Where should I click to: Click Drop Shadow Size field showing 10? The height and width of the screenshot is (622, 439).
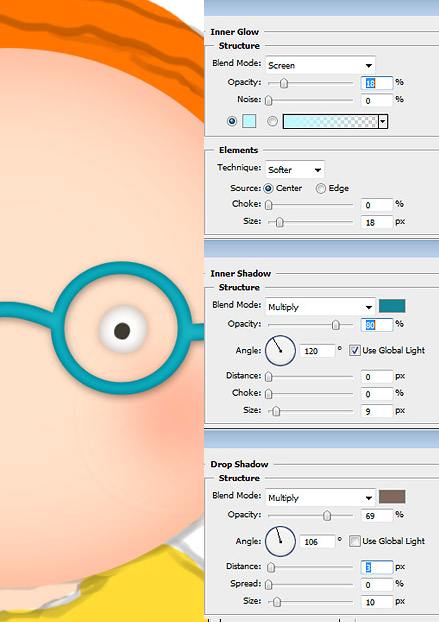tap(377, 602)
